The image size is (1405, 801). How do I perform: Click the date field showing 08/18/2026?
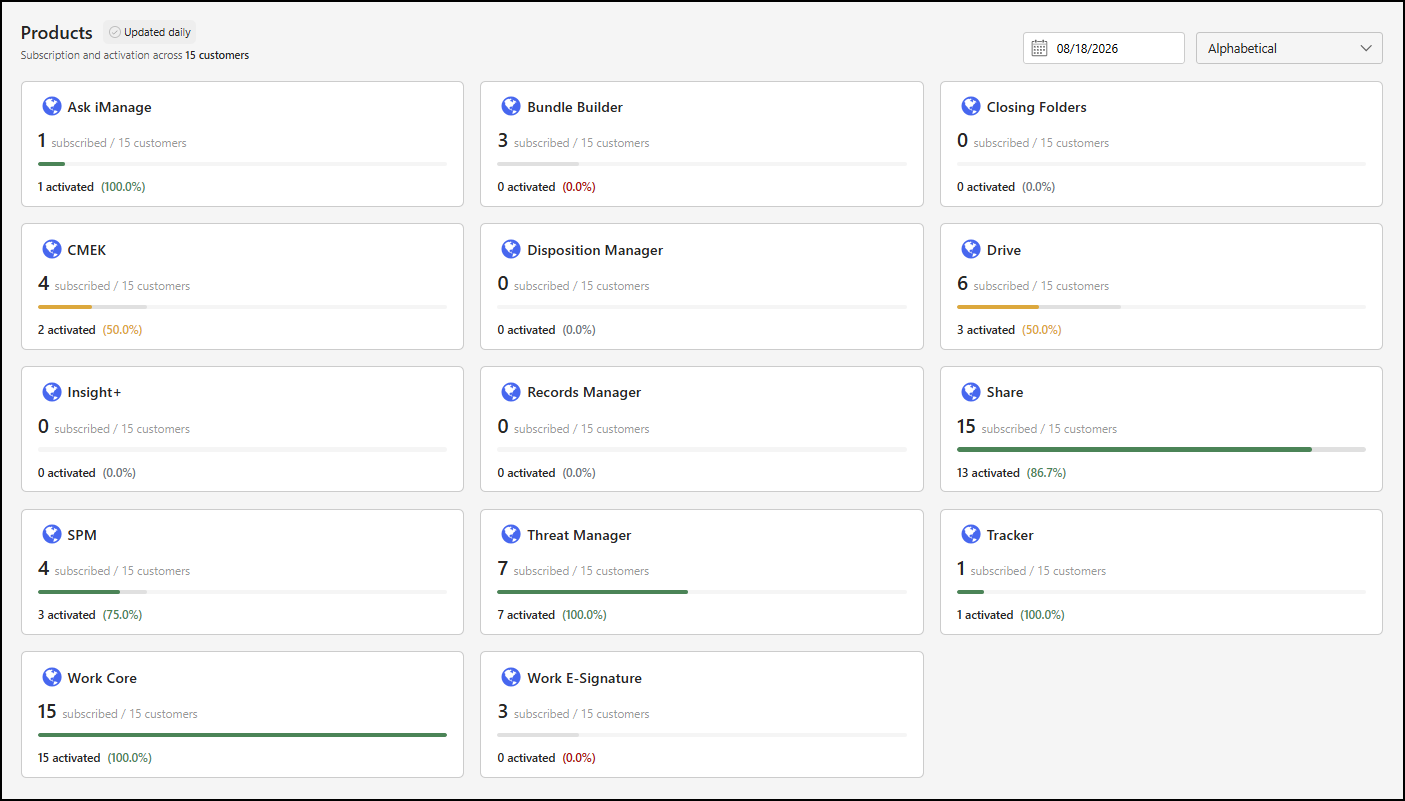[x=1104, y=48]
